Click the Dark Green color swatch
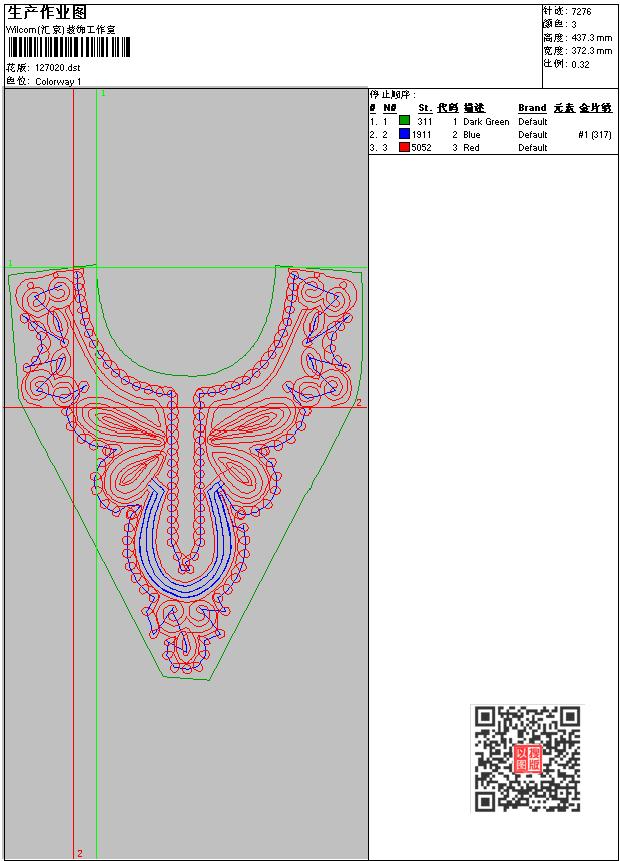This screenshot has height=861, width=620. click(x=404, y=120)
